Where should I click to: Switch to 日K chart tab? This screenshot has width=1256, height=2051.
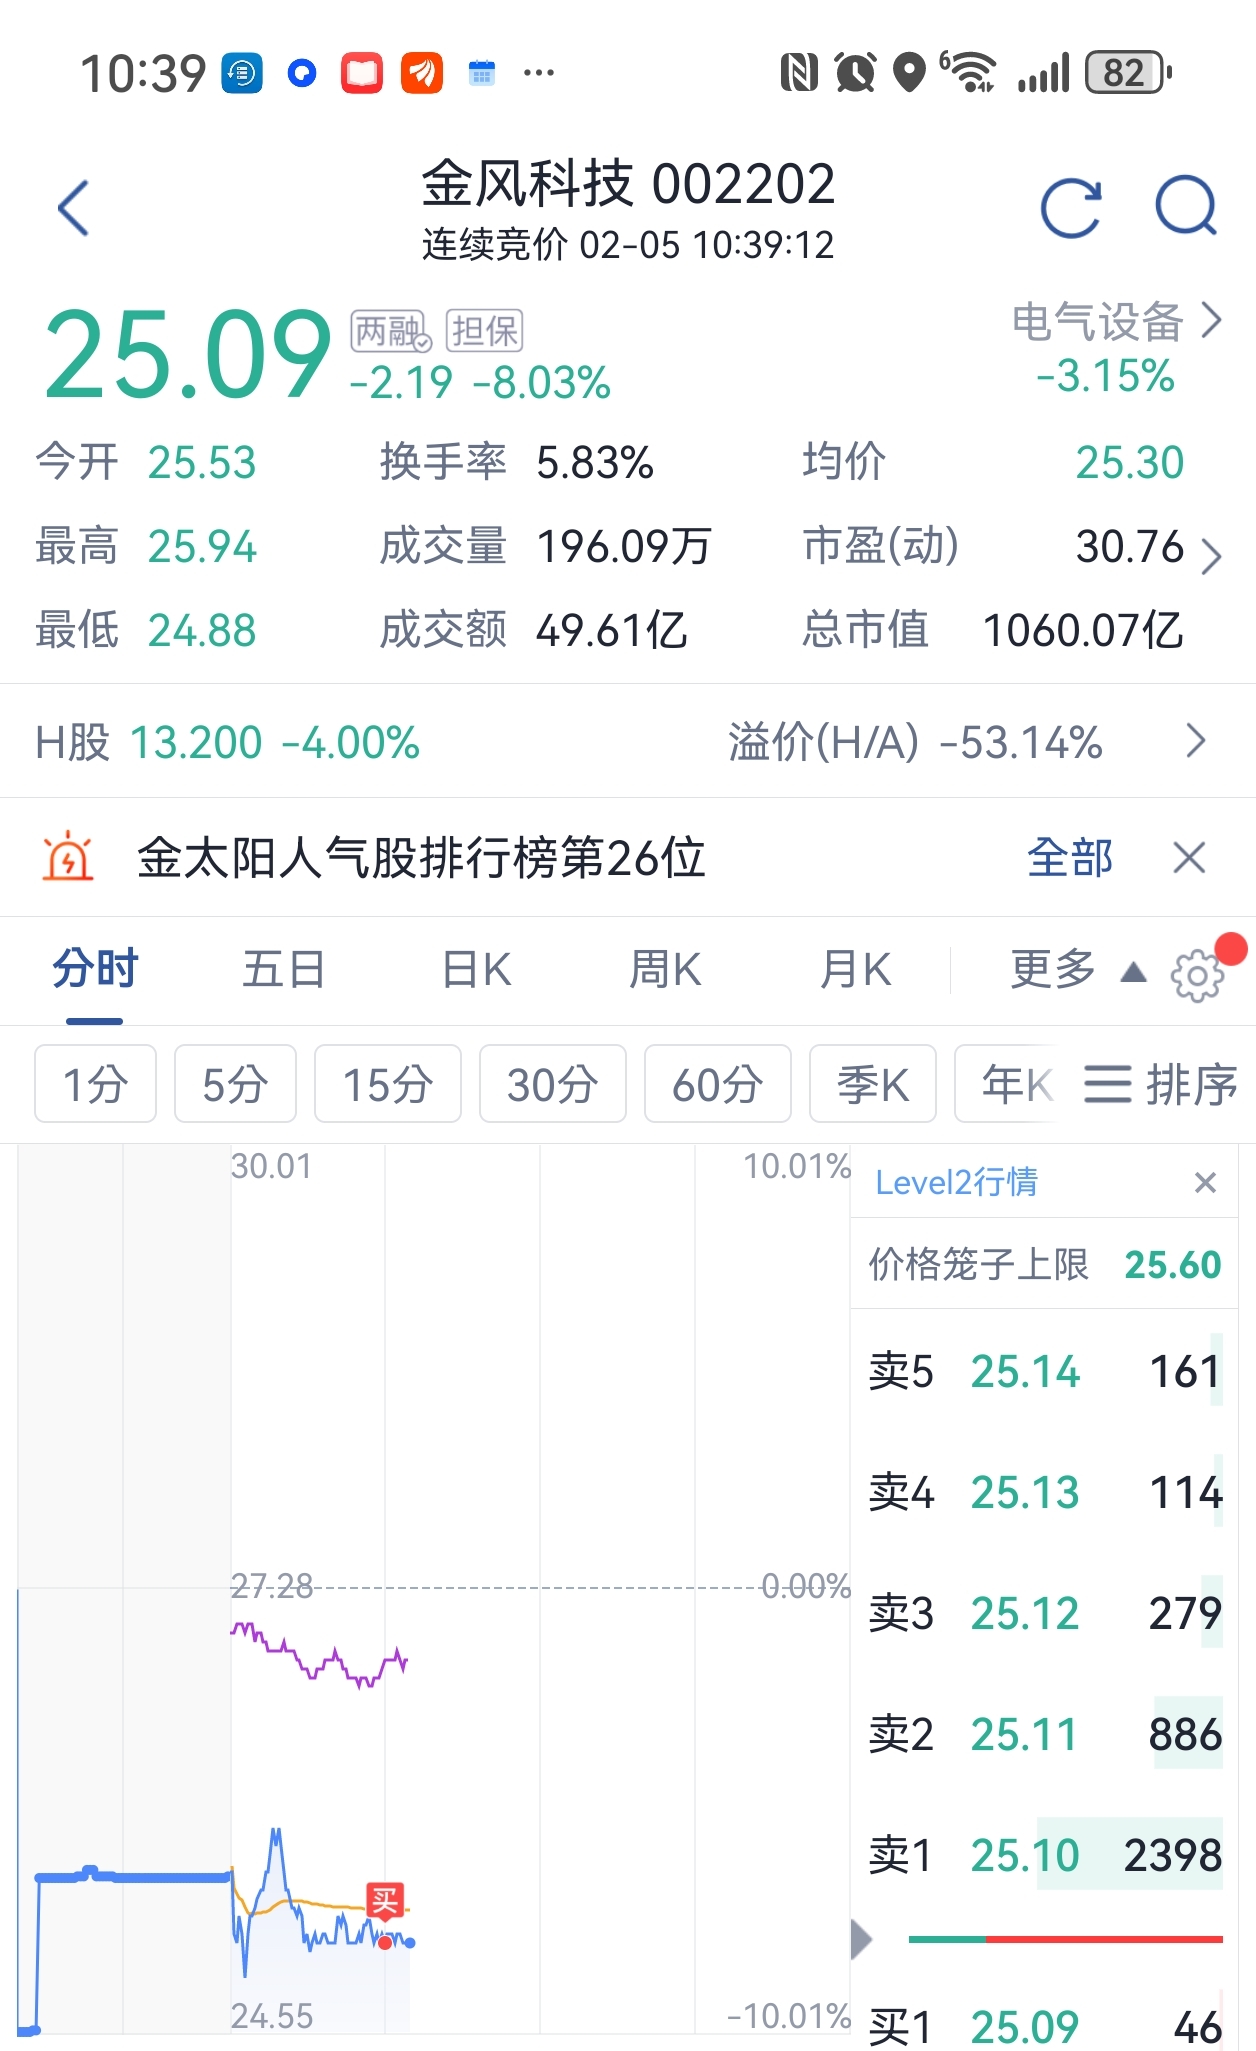point(476,969)
